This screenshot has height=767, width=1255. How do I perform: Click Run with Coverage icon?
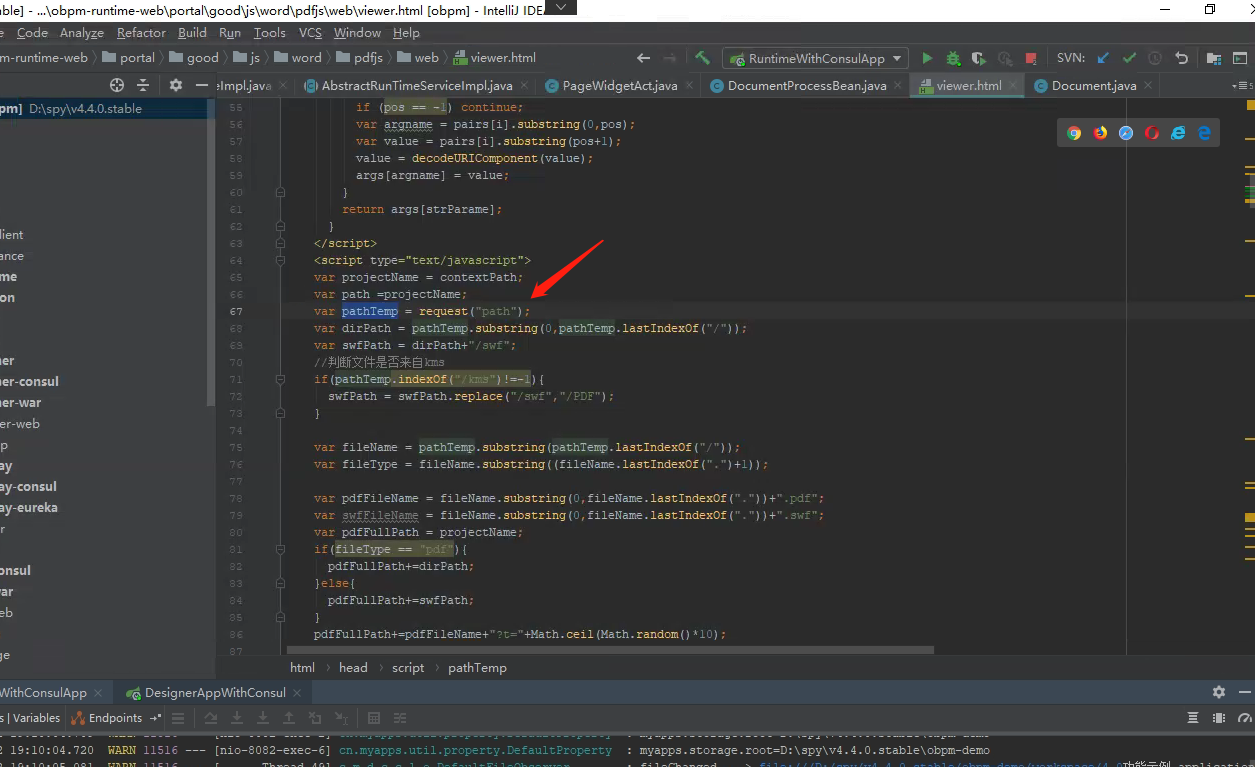coord(979,58)
